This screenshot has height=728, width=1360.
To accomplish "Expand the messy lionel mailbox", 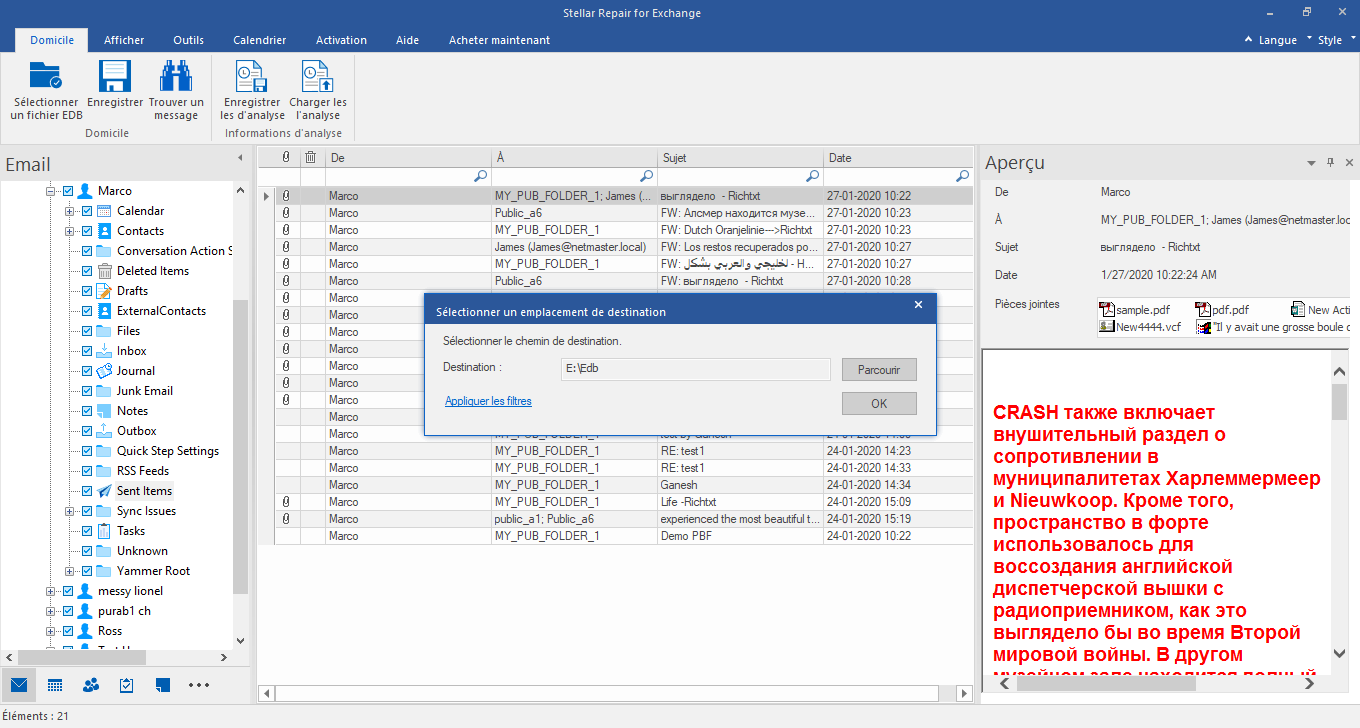I will pos(51,591).
